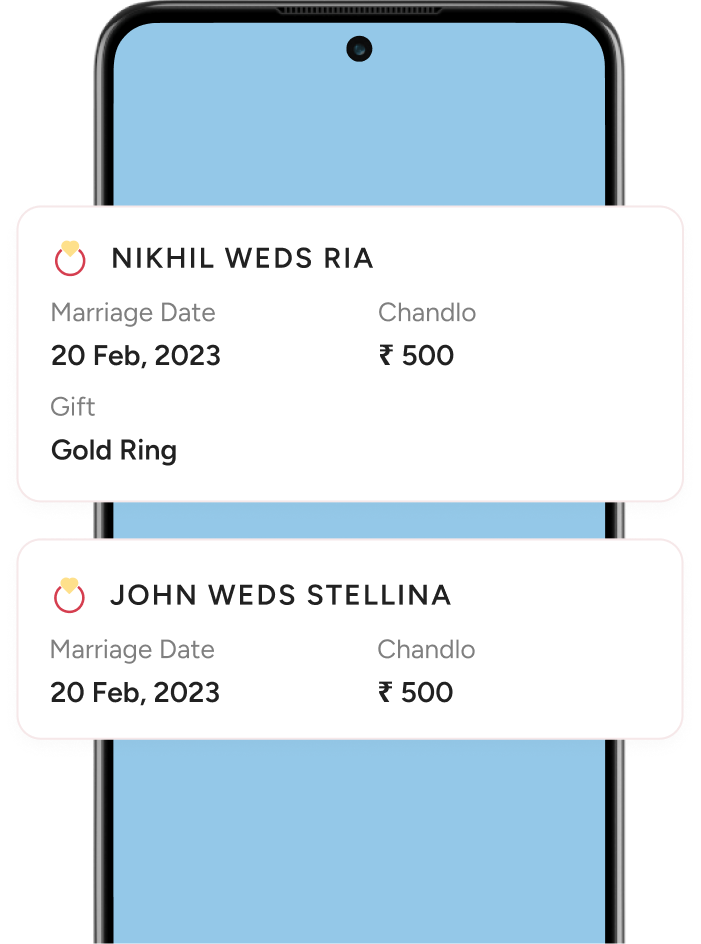Click the blue gap between the two wedding cards
Image resolution: width=701 pixels, height=944 pixels.
click(x=359, y=520)
